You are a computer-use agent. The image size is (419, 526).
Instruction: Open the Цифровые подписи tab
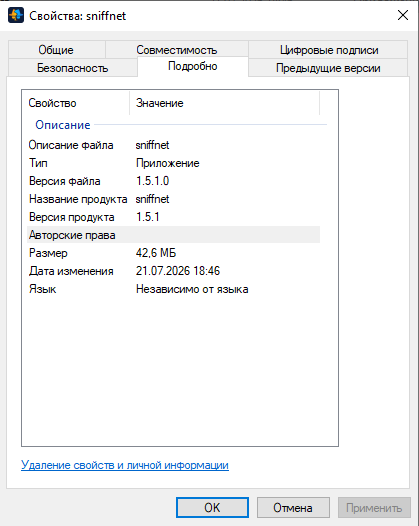click(329, 50)
